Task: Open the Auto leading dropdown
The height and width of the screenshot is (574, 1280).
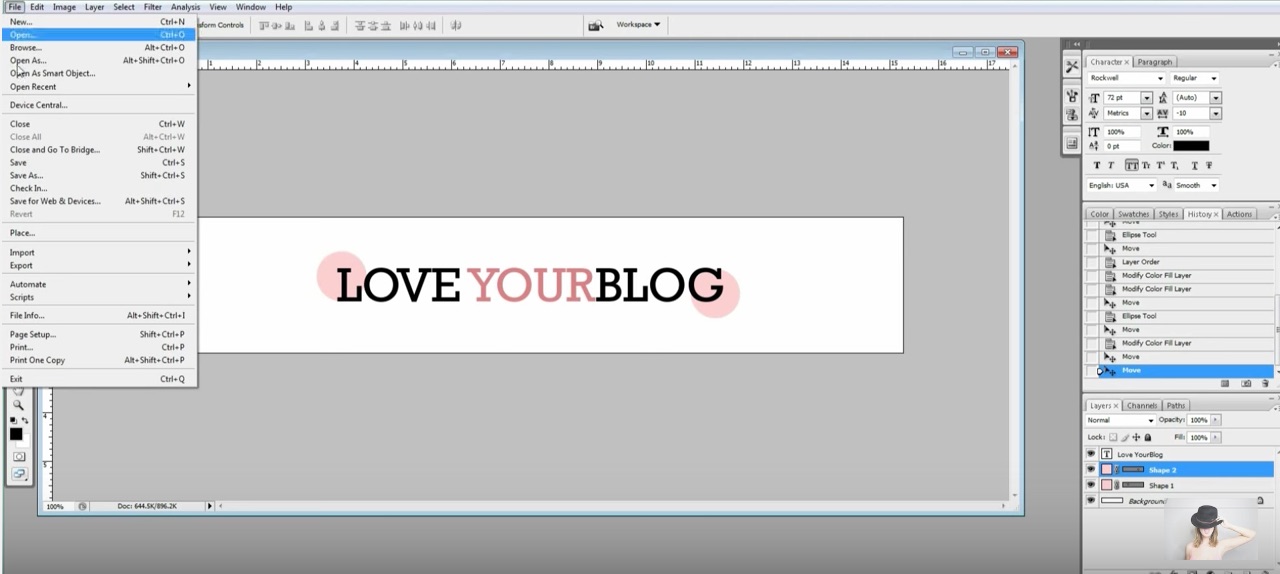Action: (1215, 98)
